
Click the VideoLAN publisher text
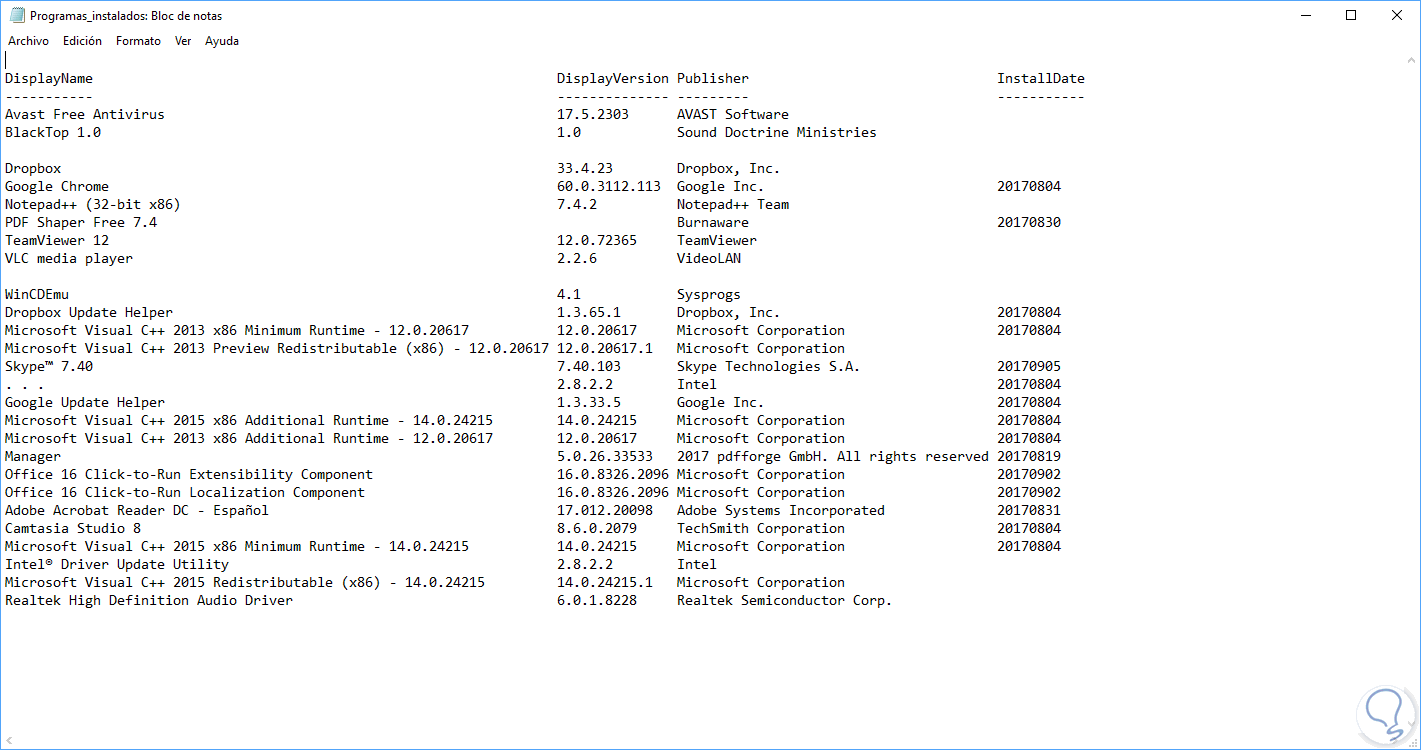[709, 258]
